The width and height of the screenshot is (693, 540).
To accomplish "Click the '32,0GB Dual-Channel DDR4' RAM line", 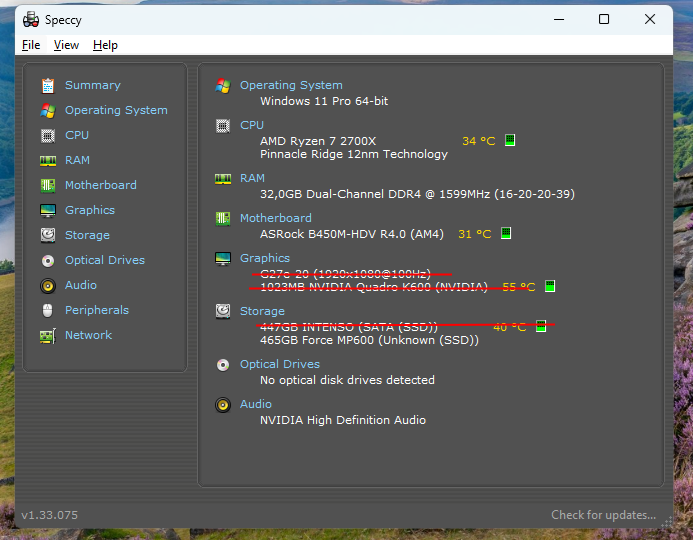I will [417, 194].
